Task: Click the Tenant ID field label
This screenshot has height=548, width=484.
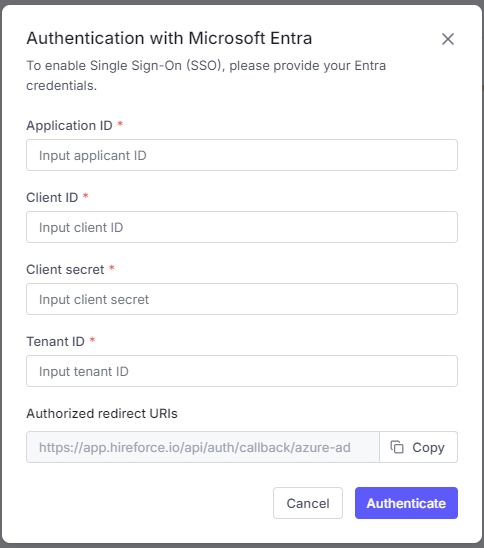Action: coord(56,341)
